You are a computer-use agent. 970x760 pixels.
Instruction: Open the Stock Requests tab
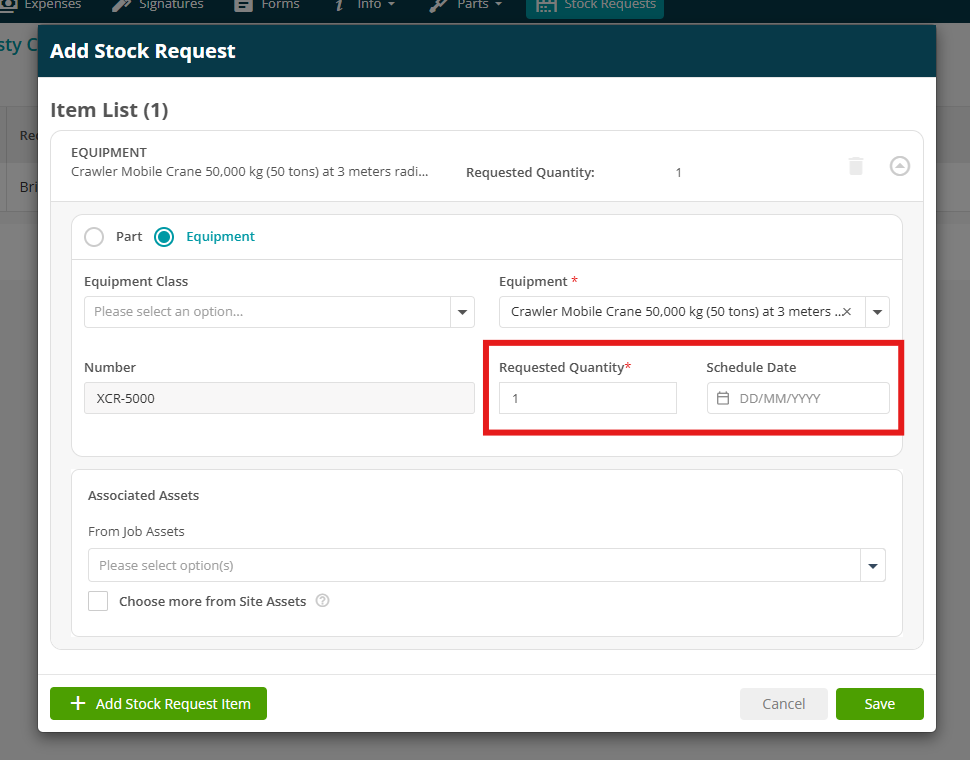[595, 6]
